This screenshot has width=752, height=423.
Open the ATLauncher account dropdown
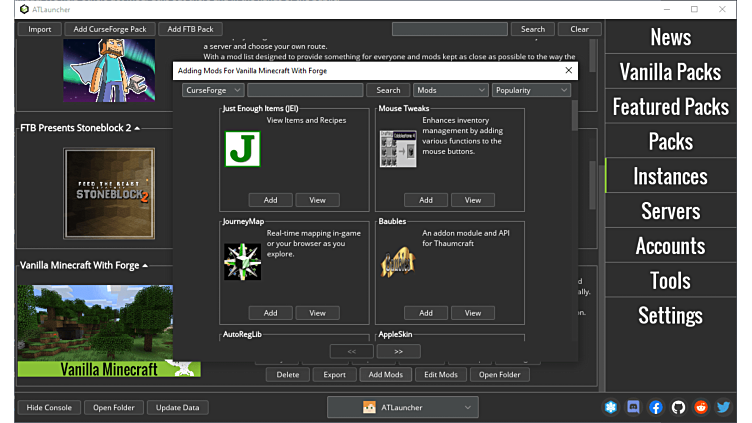pyautogui.click(x=402, y=407)
